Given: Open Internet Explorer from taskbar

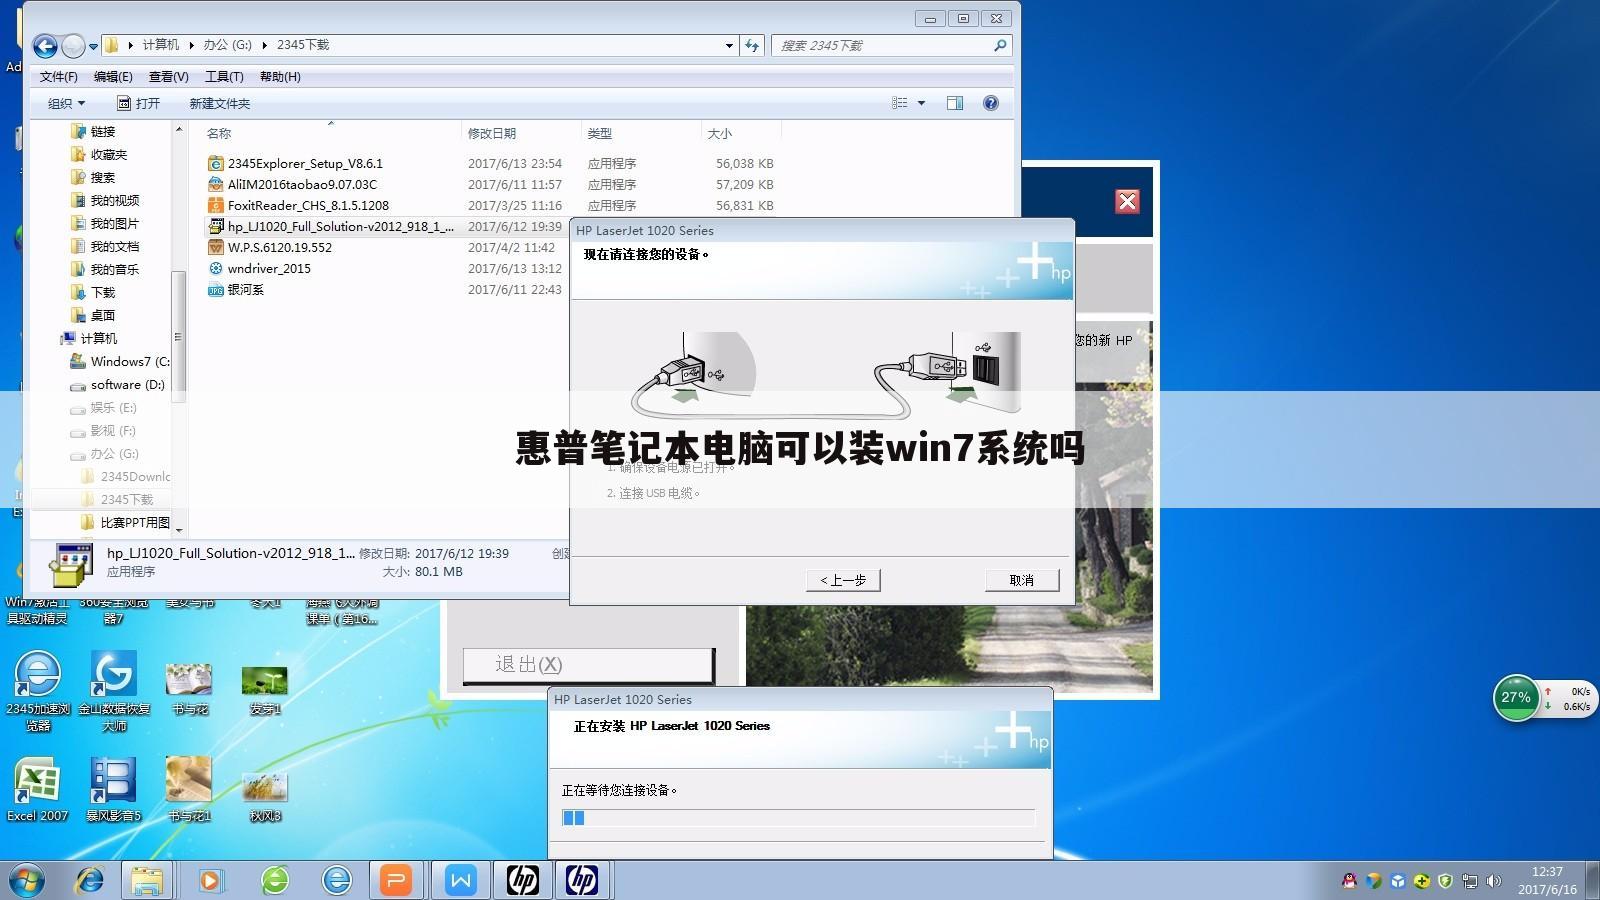Looking at the screenshot, I should tap(90, 880).
